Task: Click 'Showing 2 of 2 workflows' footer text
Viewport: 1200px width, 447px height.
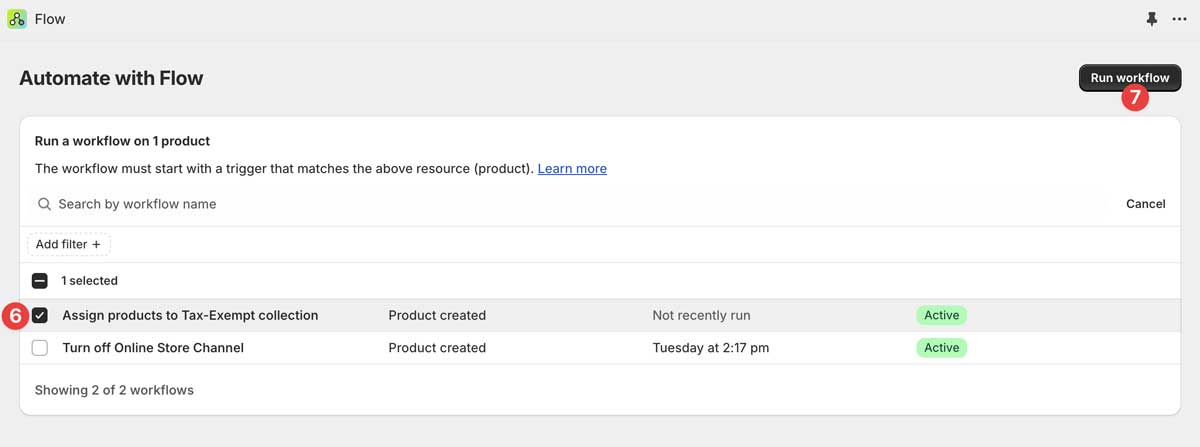Action: pyautogui.click(x=114, y=390)
